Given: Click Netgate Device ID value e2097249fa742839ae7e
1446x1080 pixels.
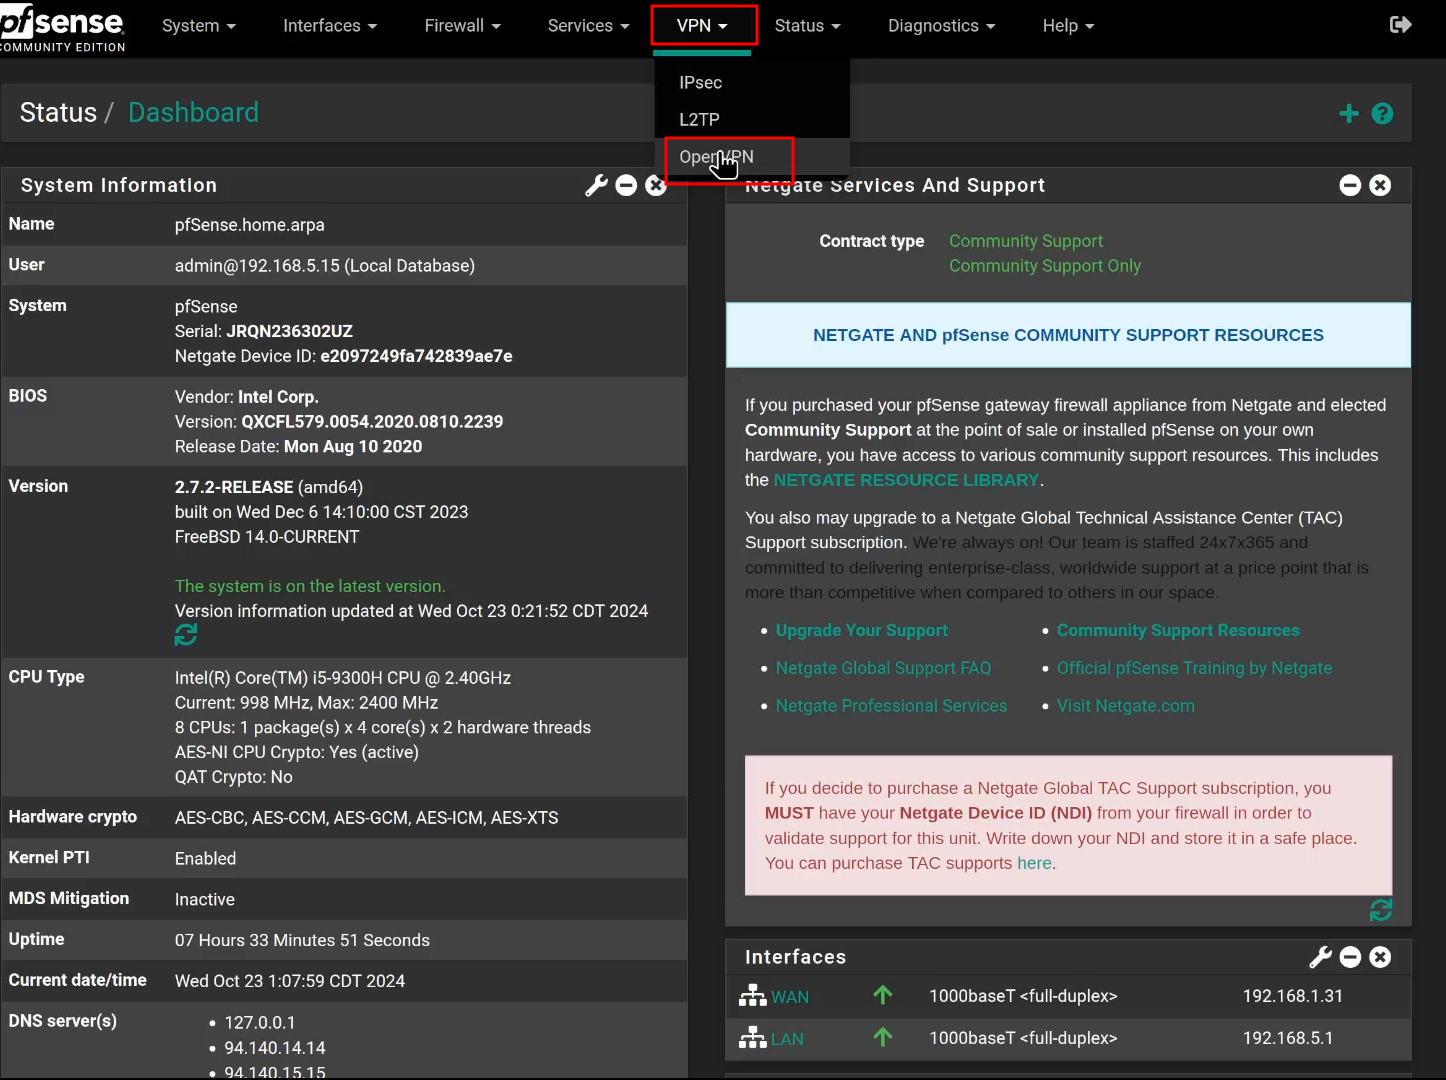Looking at the screenshot, I should coord(416,356).
